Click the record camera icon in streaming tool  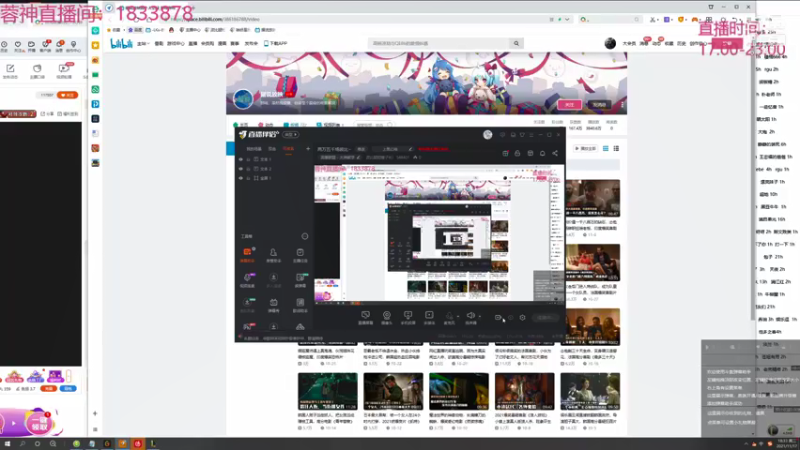498,317
